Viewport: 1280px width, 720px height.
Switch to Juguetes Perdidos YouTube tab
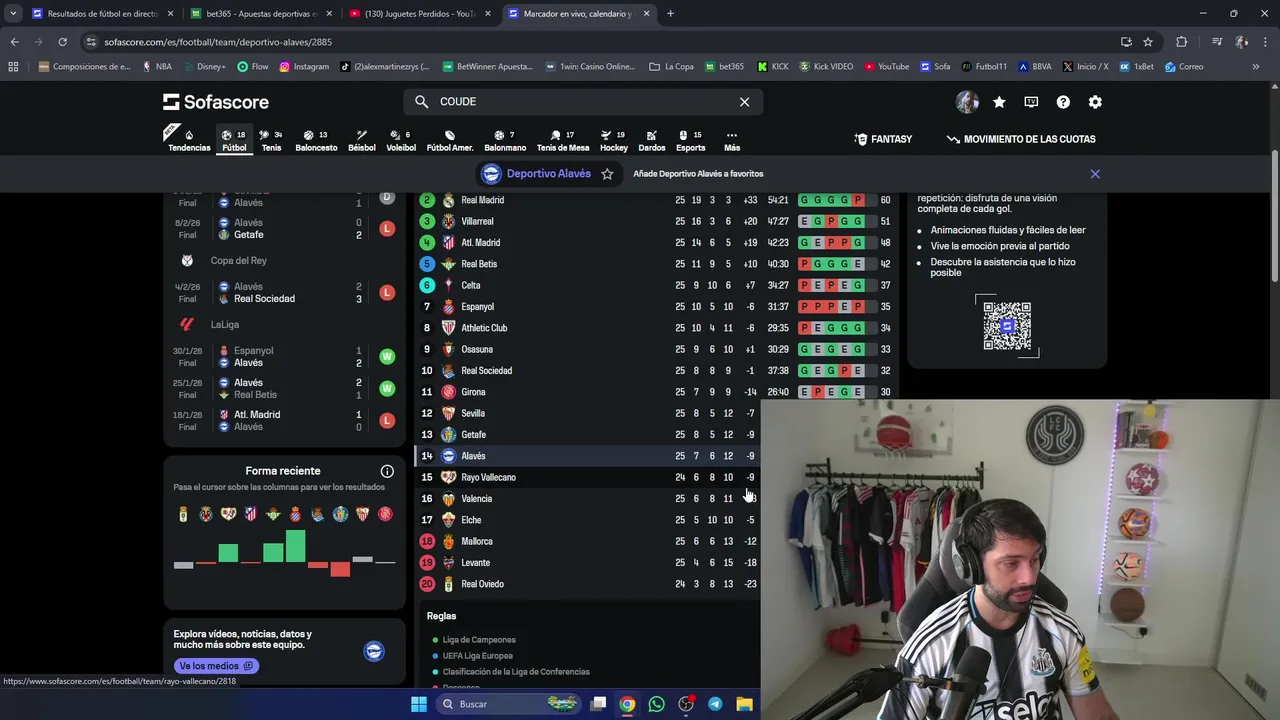[419, 14]
